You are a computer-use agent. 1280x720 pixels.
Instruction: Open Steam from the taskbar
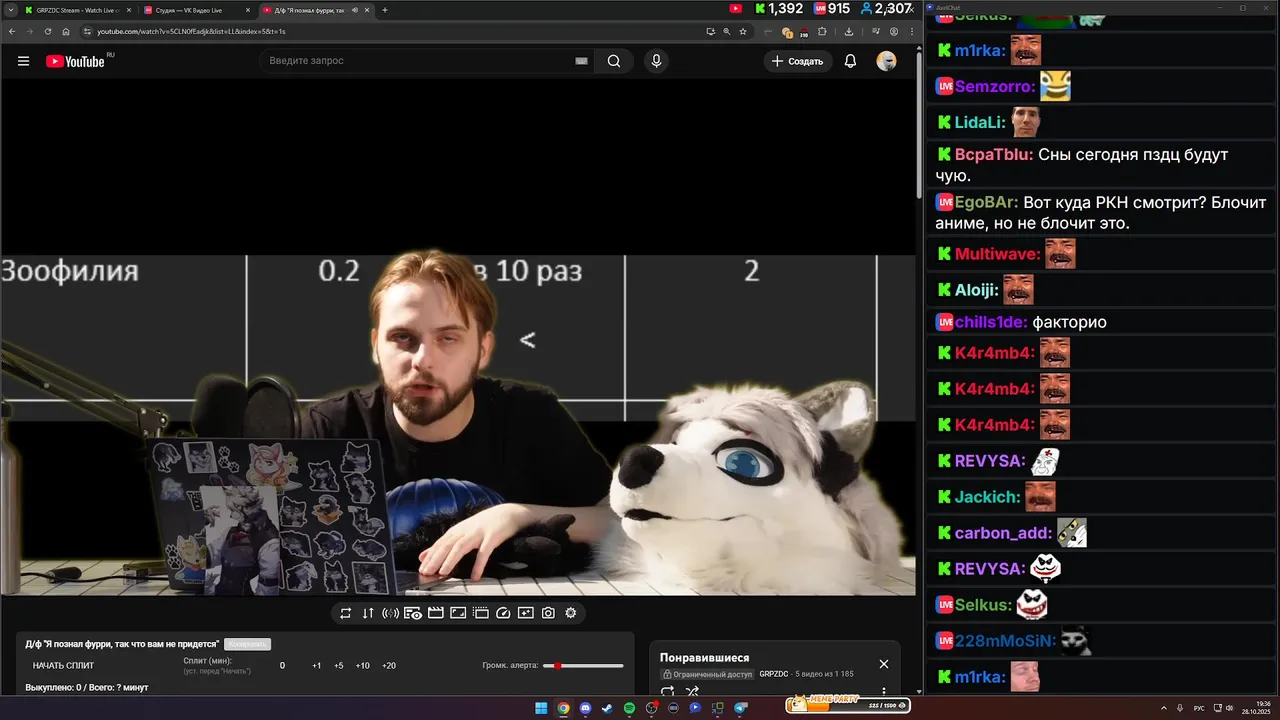click(607, 708)
